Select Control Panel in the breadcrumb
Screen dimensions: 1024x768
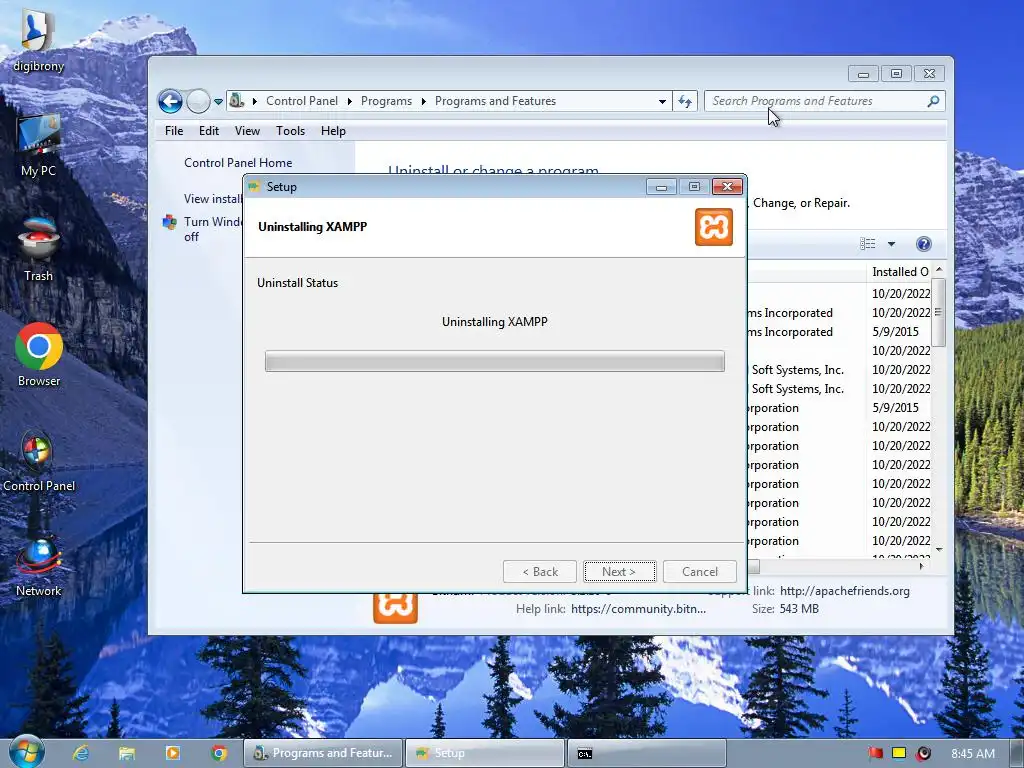click(302, 101)
